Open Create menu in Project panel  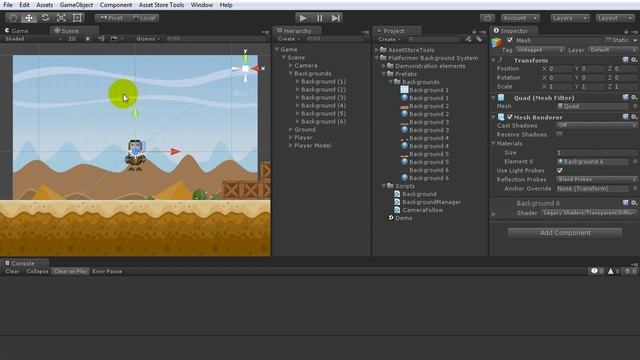click(x=389, y=39)
